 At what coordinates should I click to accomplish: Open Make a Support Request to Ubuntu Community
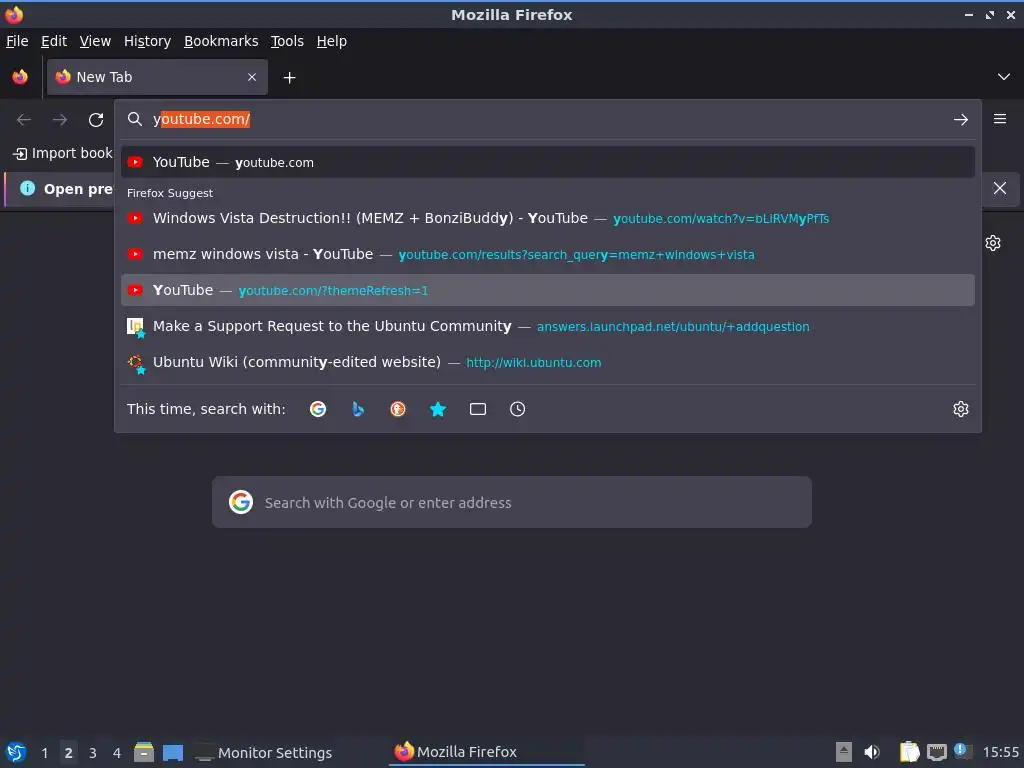pyautogui.click(x=547, y=326)
